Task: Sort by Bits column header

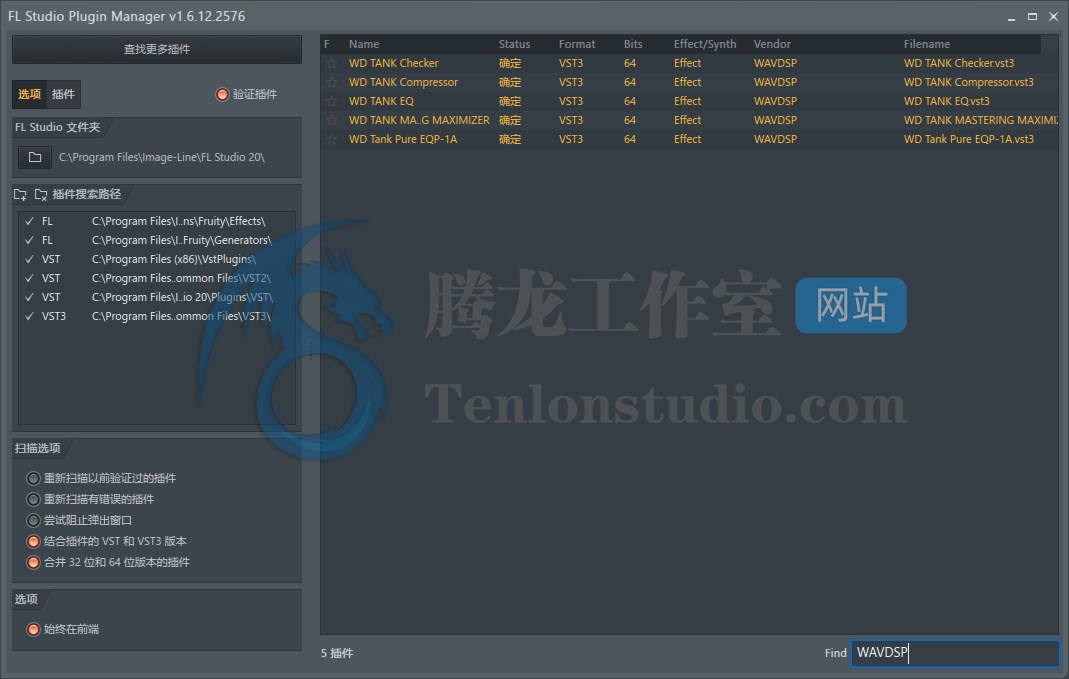Action: click(x=633, y=44)
